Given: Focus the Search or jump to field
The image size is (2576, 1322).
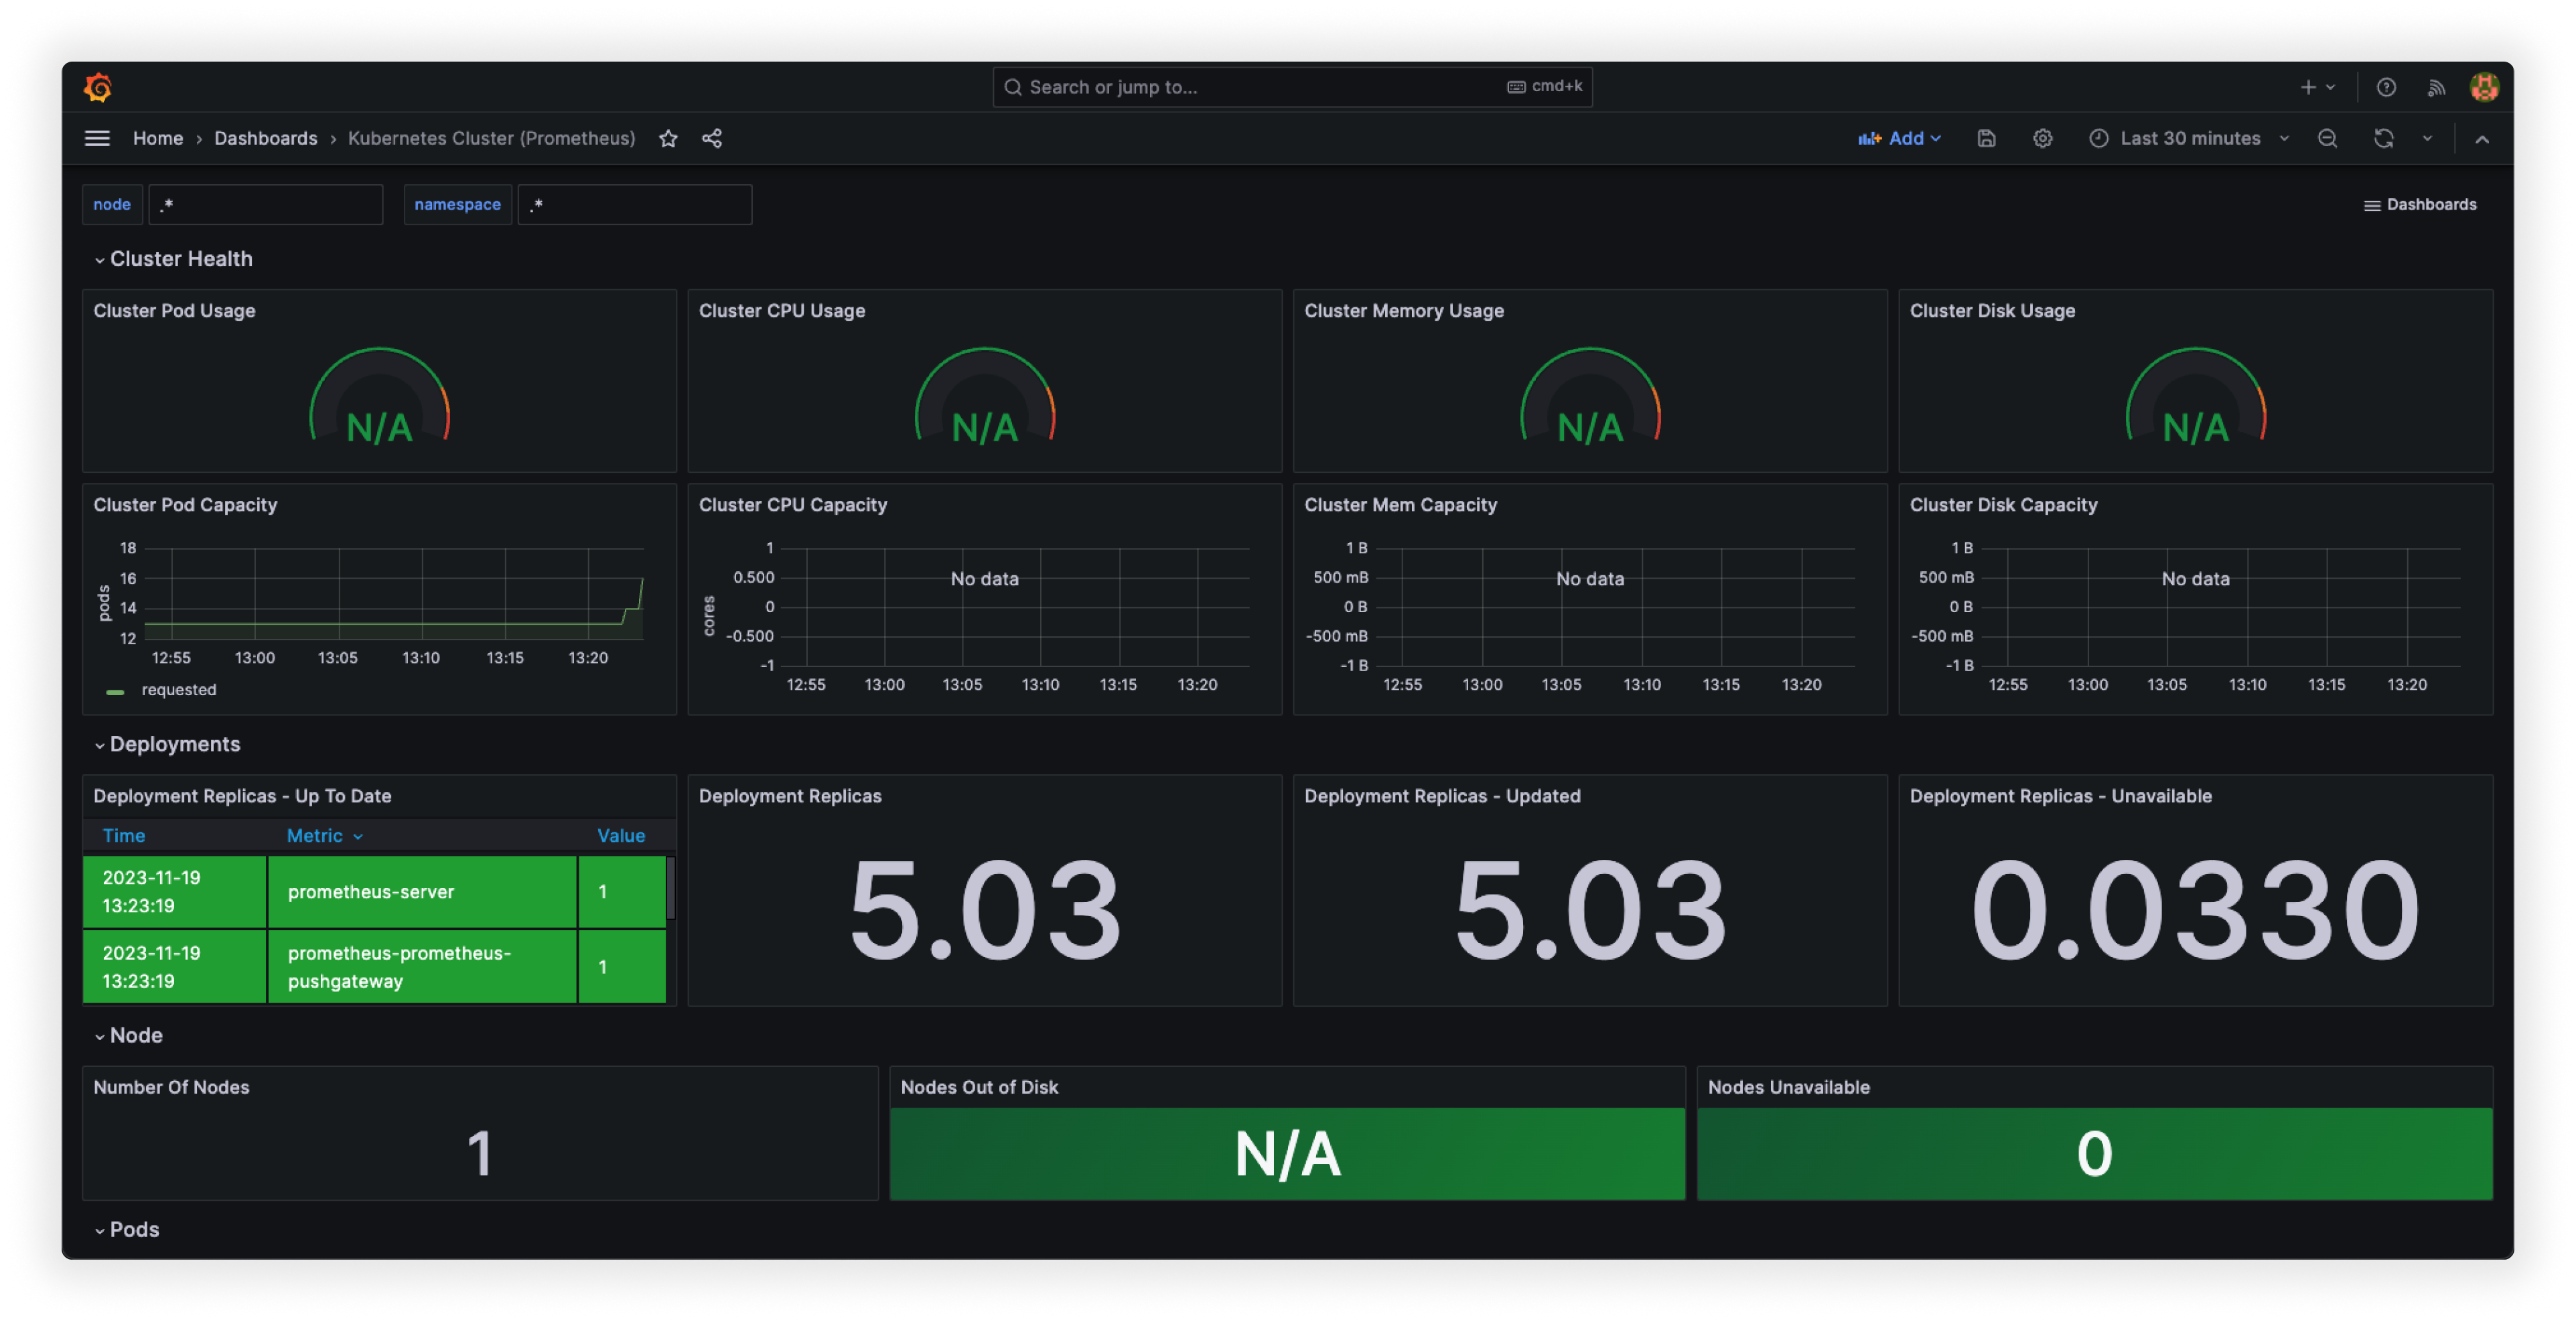Looking at the screenshot, I should click(1292, 87).
